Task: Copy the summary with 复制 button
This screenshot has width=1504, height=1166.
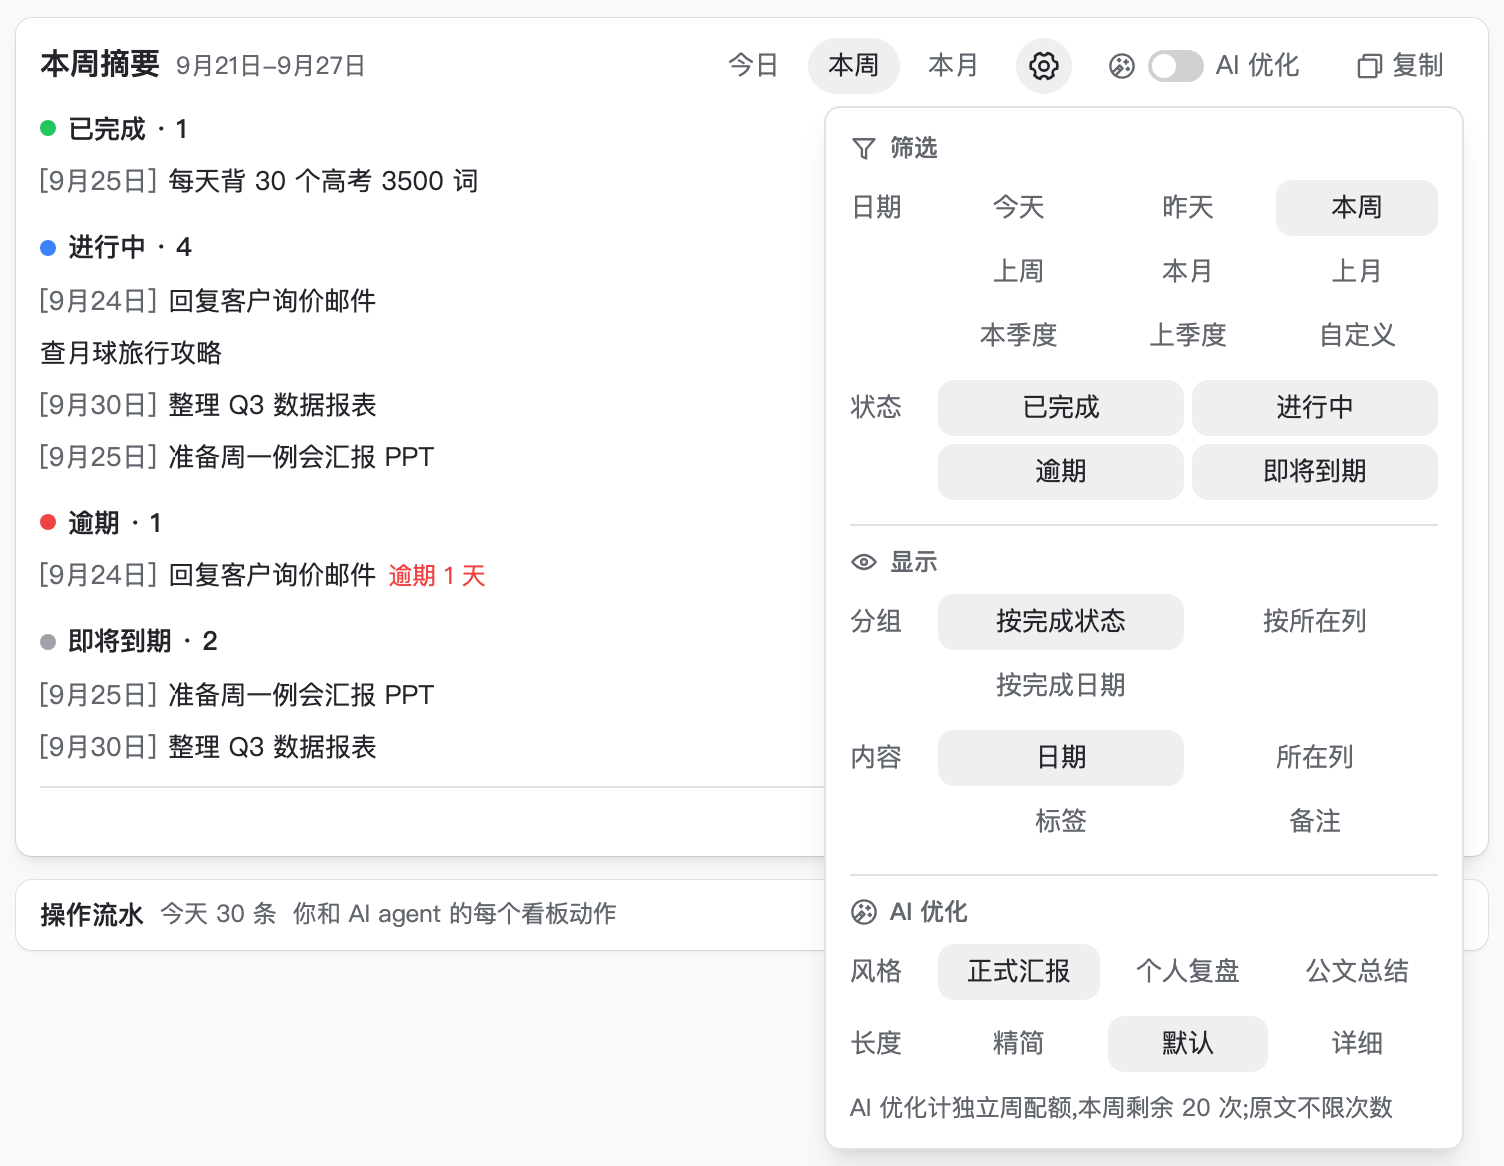Action: click(1400, 66)
